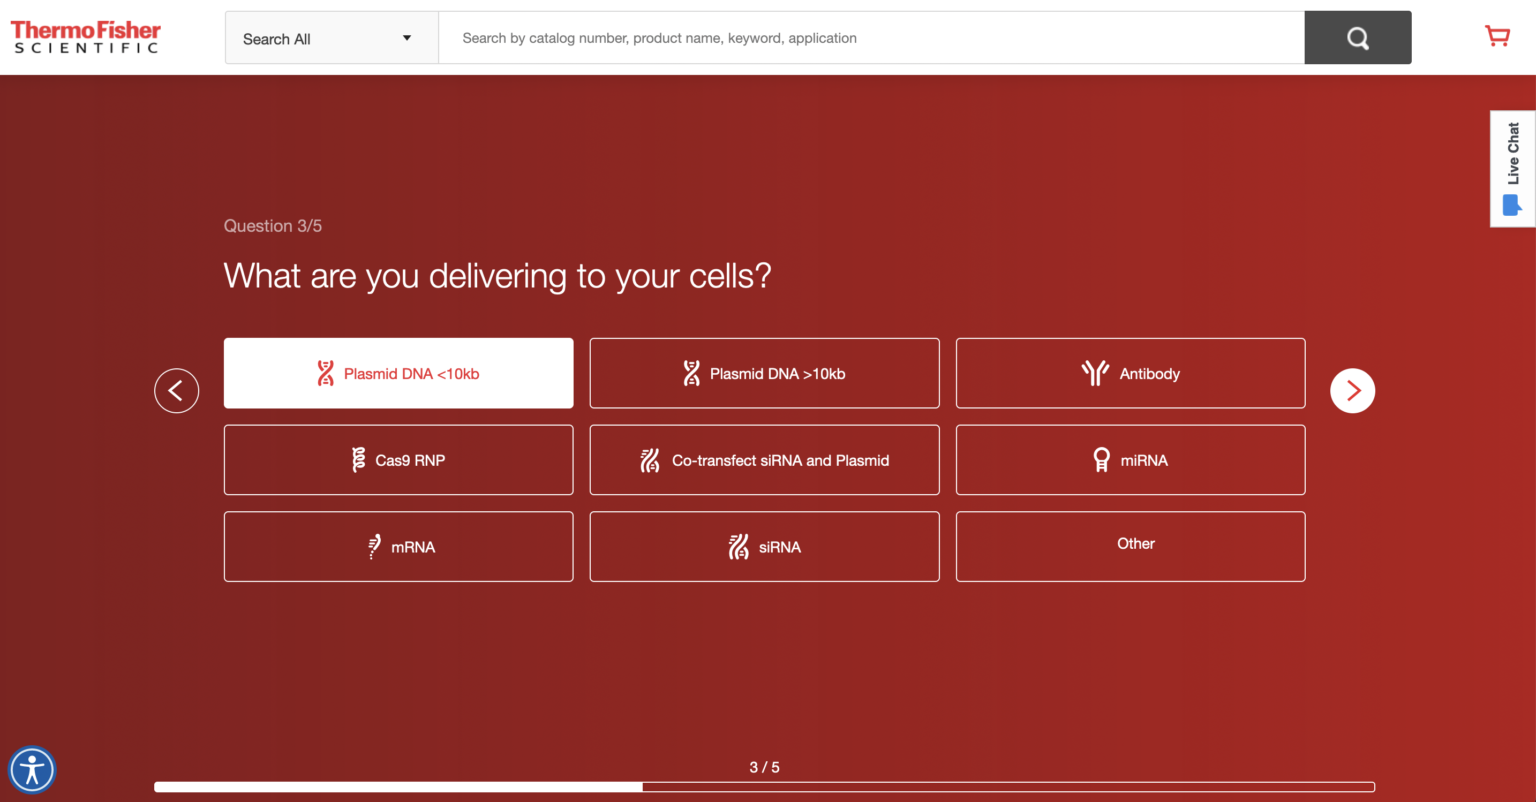
Task: Click the Thermo Fisher Scientific logo
Action: (x=86, y=37)
